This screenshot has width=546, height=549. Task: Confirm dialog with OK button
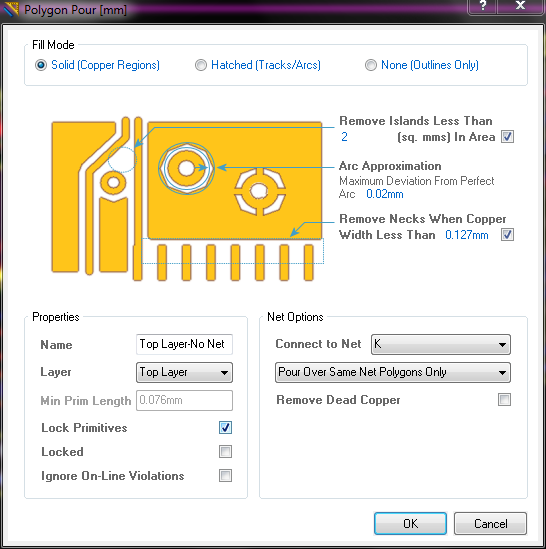coord(410,523)
